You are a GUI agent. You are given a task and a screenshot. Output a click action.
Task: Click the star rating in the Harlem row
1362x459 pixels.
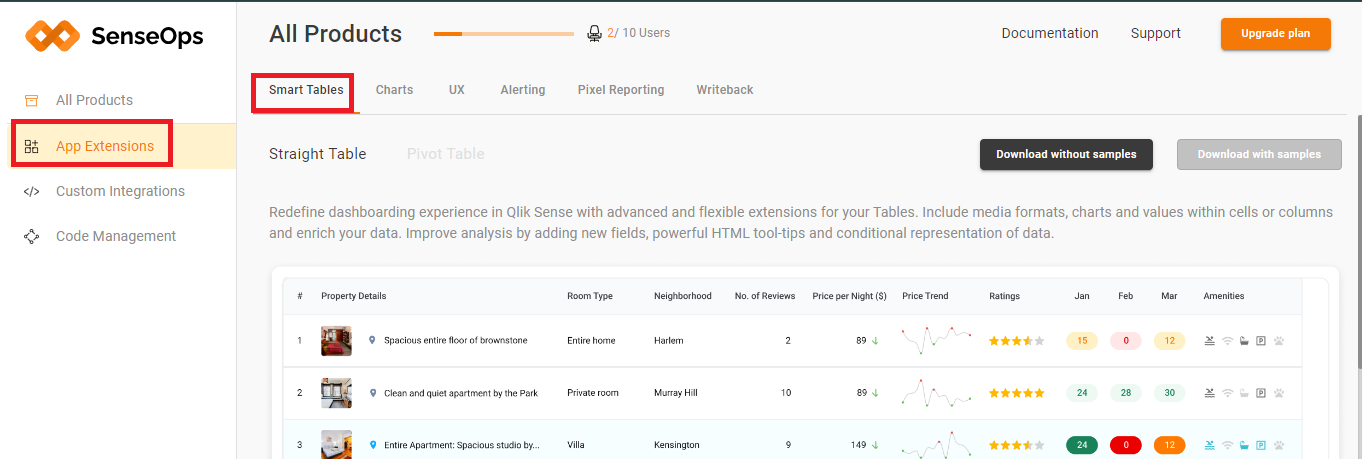point(1016,341)
